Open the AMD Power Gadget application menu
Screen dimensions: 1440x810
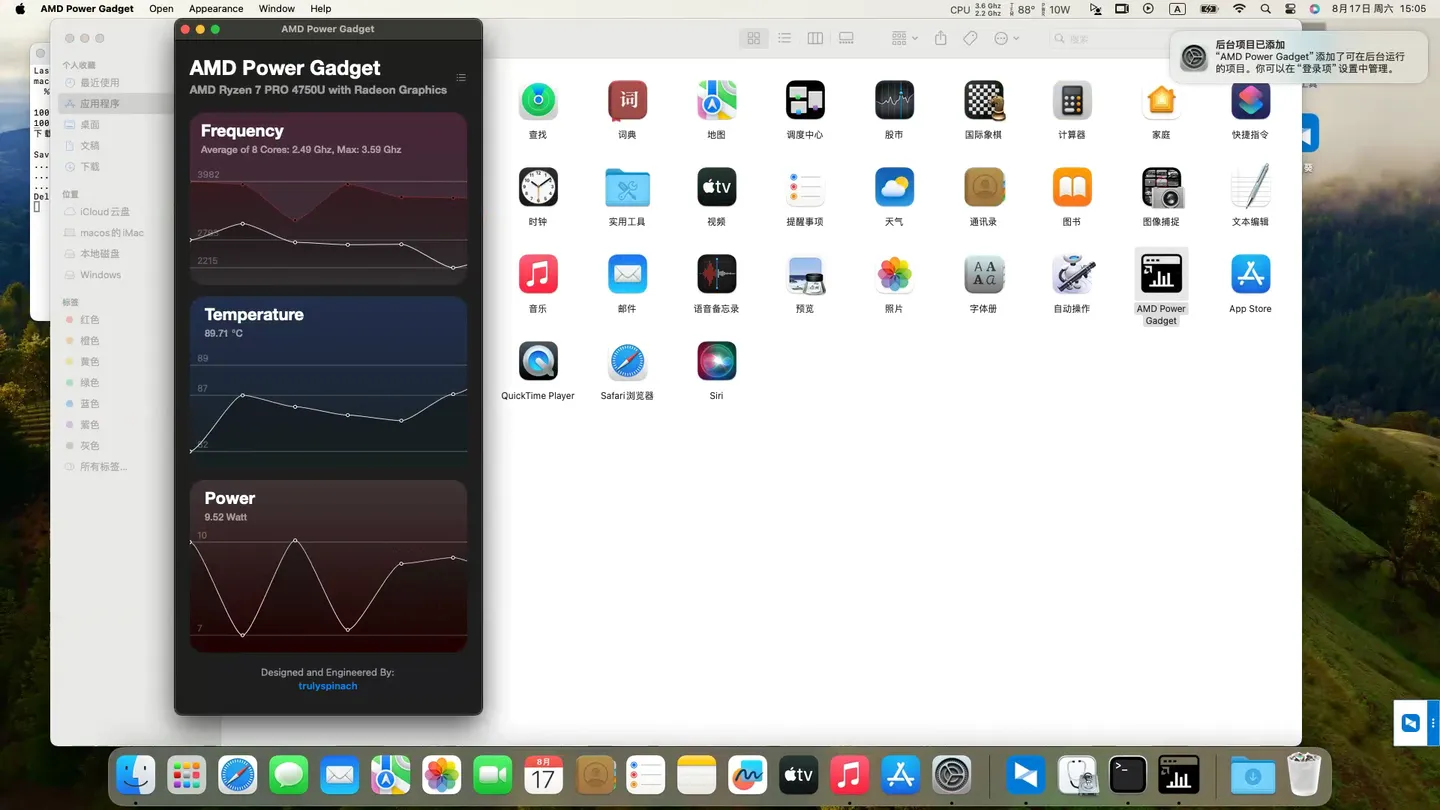click(87, 8)
